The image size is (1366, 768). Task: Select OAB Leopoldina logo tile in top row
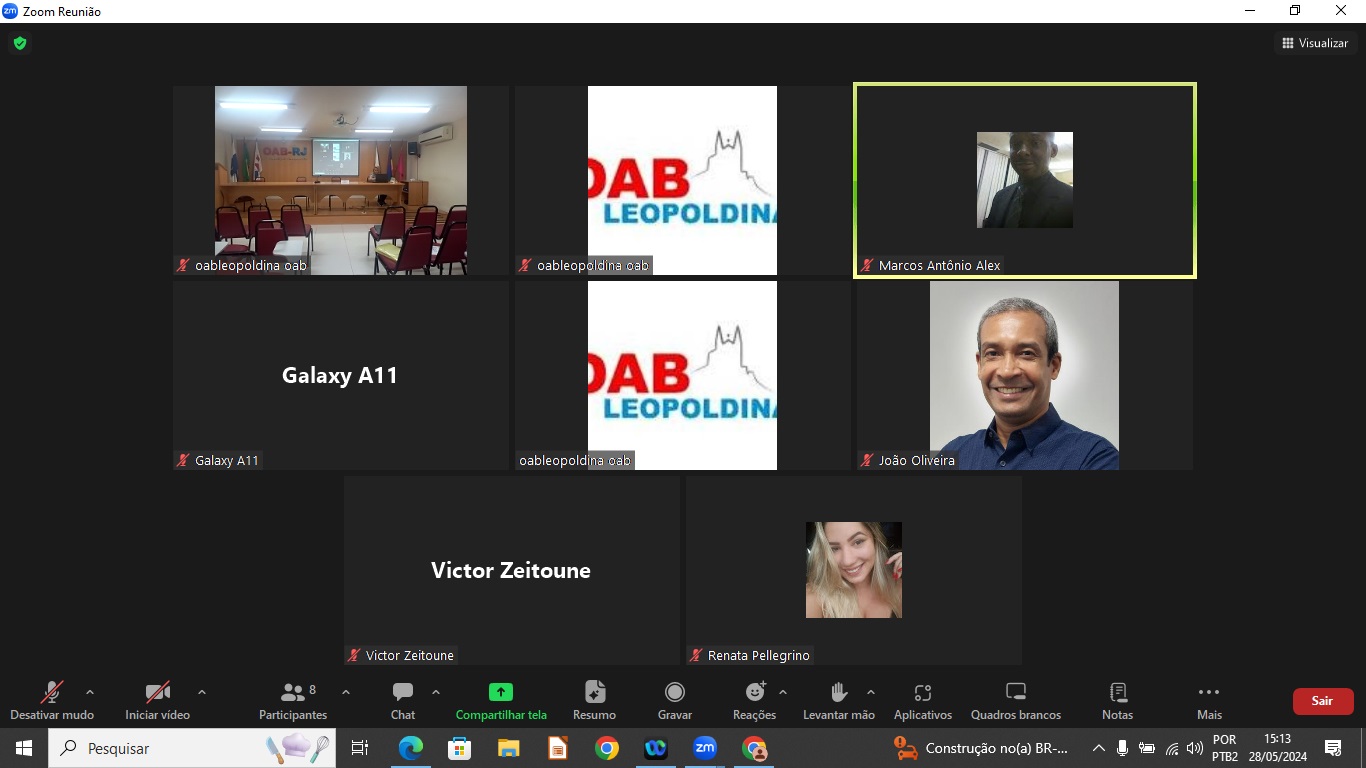click(682, 180)
